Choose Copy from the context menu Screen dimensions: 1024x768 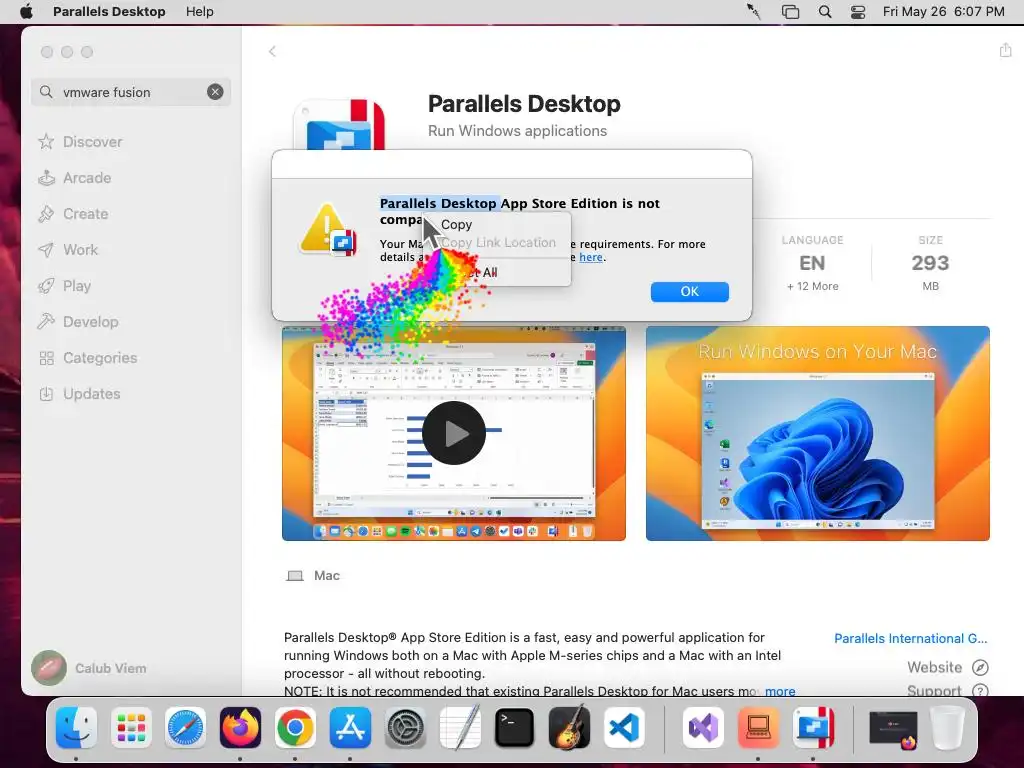[456, 225]
